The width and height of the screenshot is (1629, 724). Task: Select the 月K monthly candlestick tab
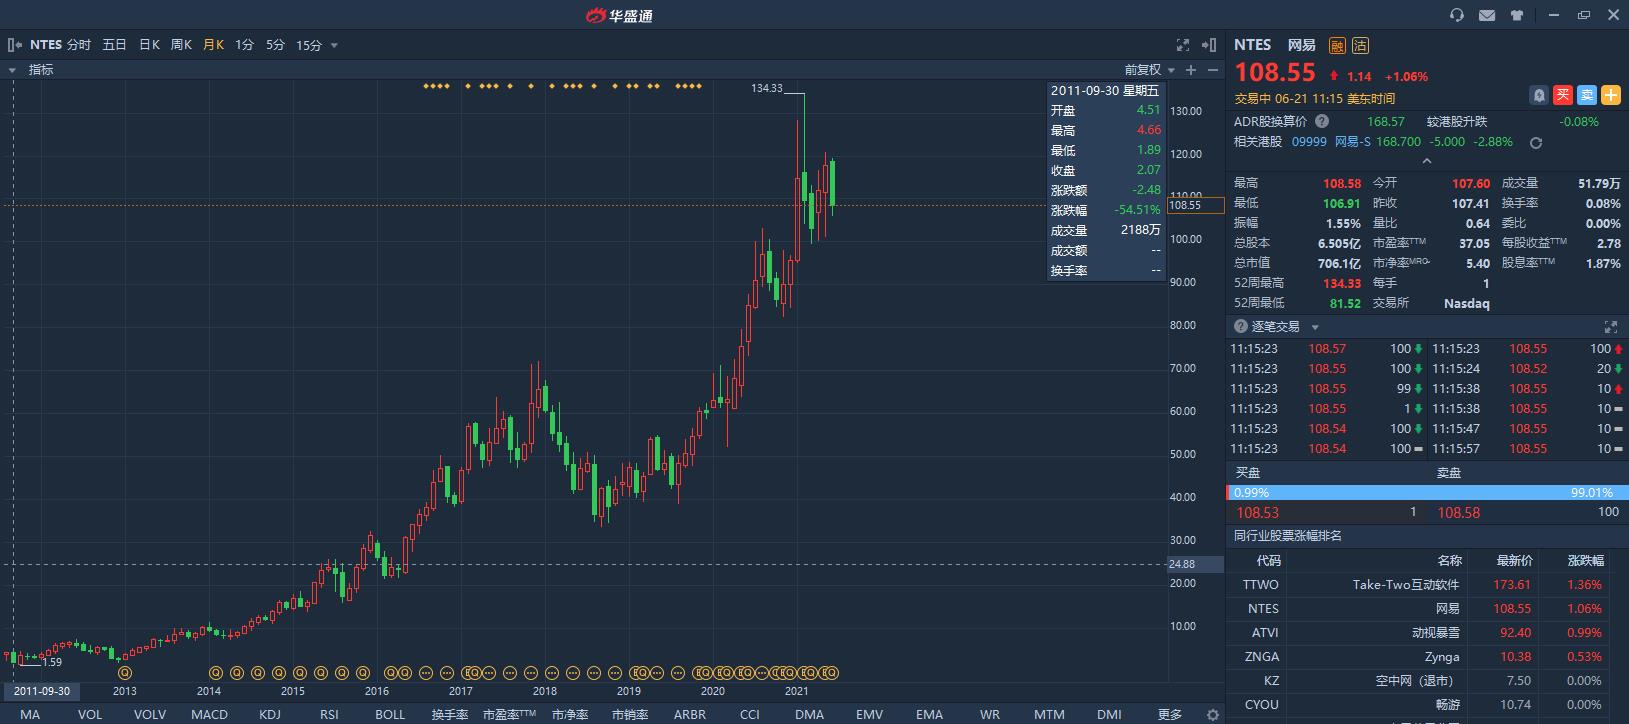pos(213,45)
